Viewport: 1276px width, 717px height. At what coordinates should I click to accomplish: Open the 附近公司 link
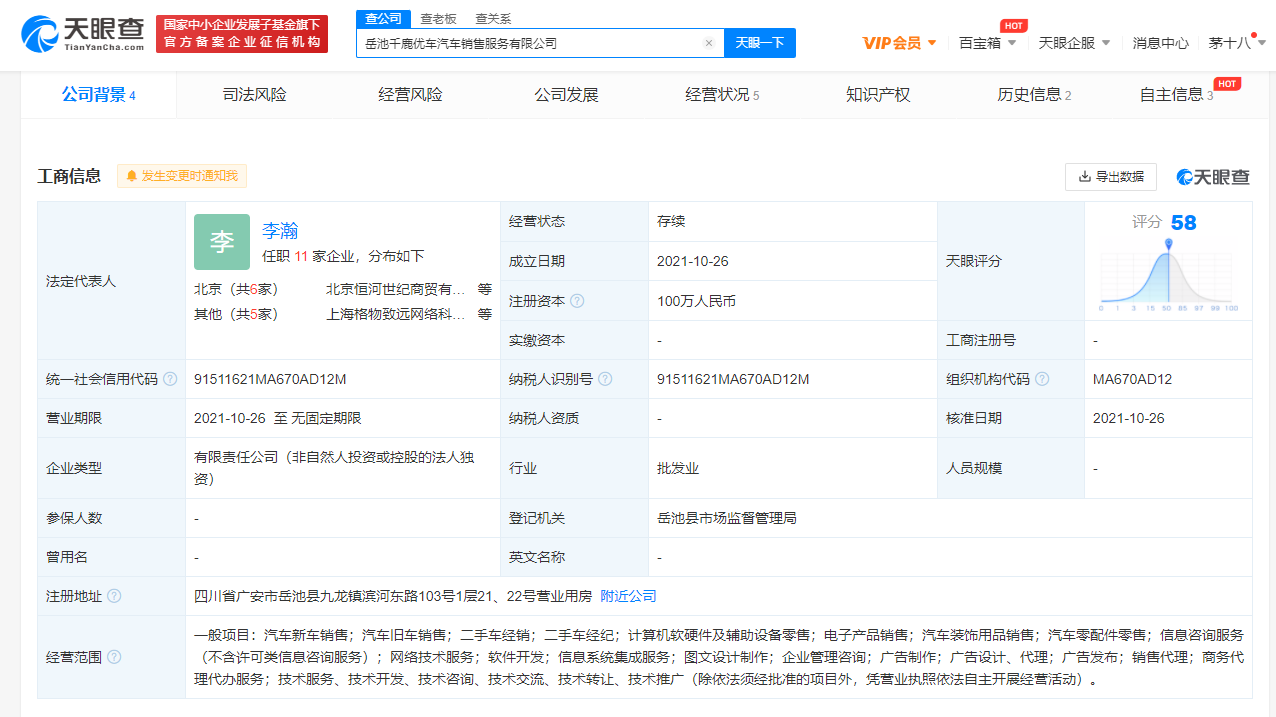[626, 595]
